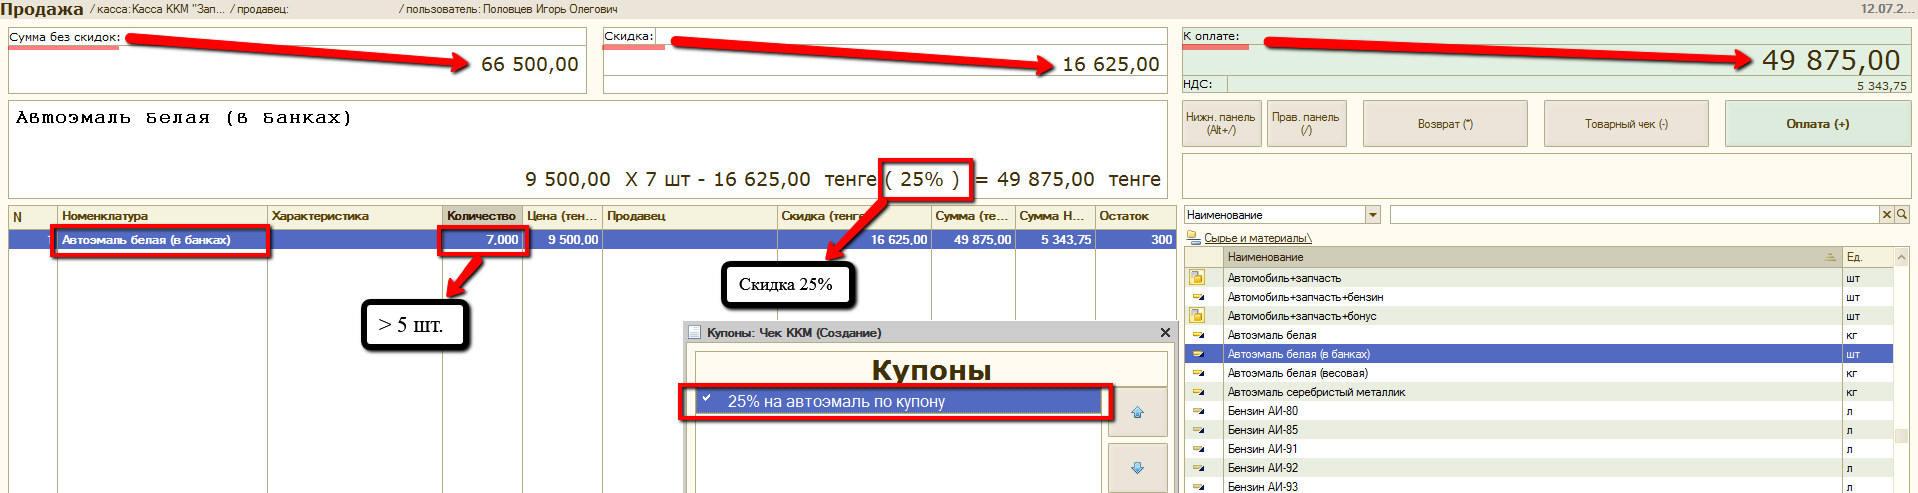Click the up arrow in Купоны window
The width and height of the screenshot is (1918, 493).
tap(1137, 412)
